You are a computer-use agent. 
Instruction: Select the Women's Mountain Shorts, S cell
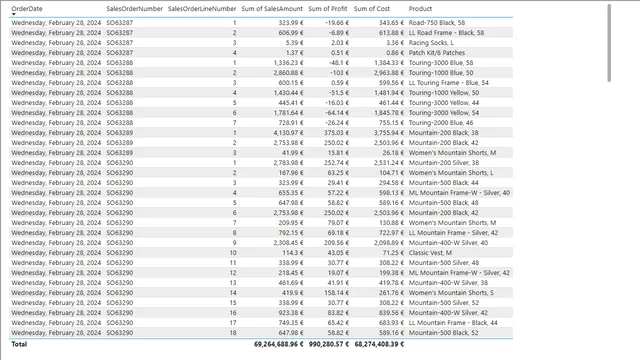[451, 293]
